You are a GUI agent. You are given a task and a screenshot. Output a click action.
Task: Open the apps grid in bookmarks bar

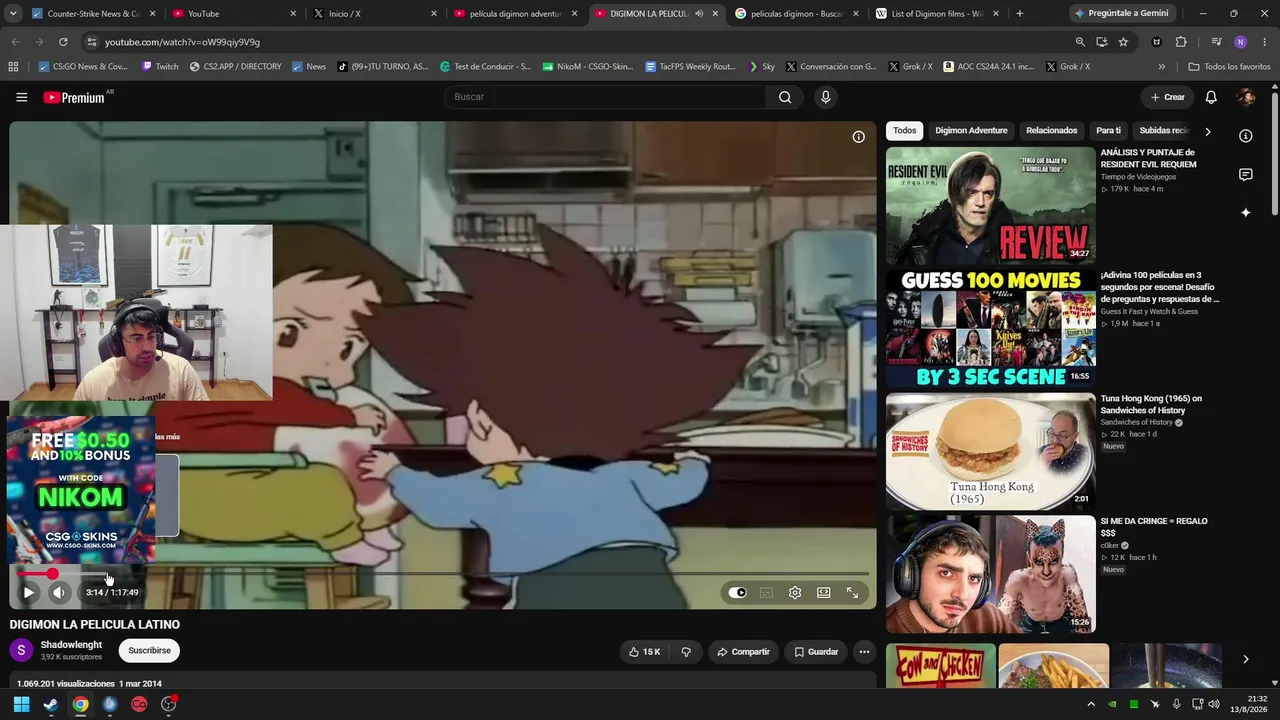point(13,67)
